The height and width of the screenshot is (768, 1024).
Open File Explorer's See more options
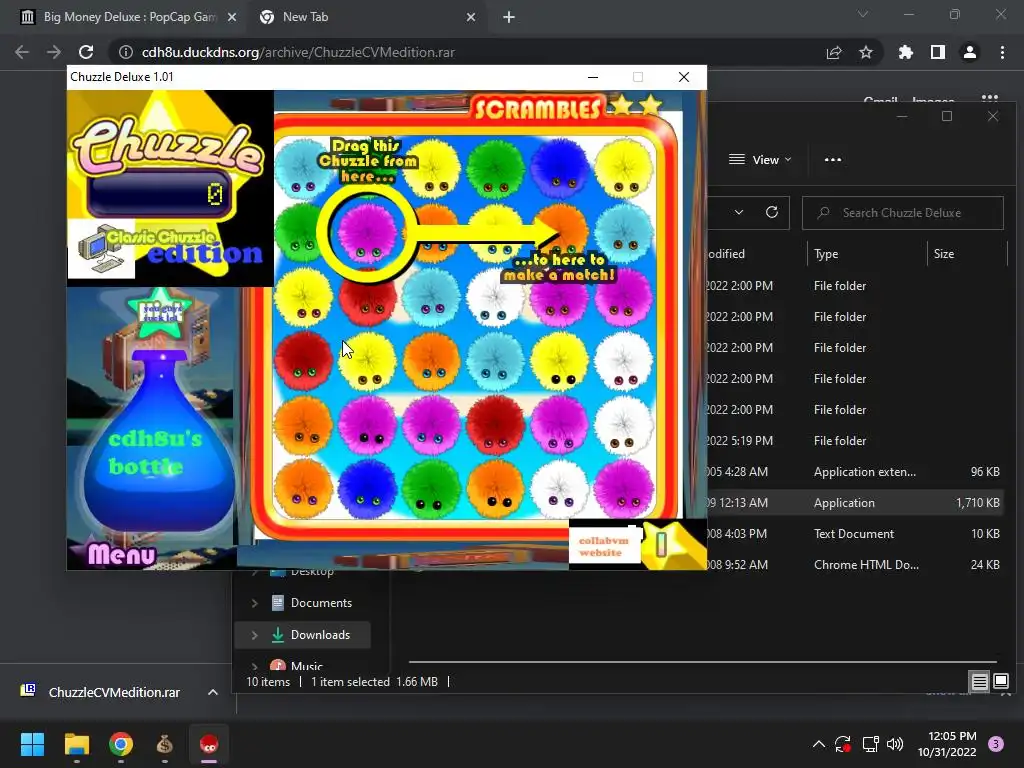833,159
